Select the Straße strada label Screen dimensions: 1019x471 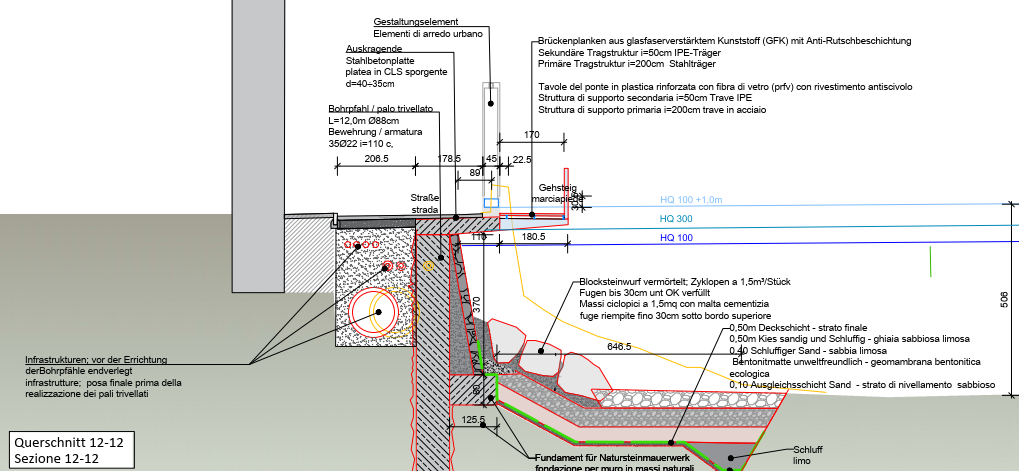[x=425, y=204]
